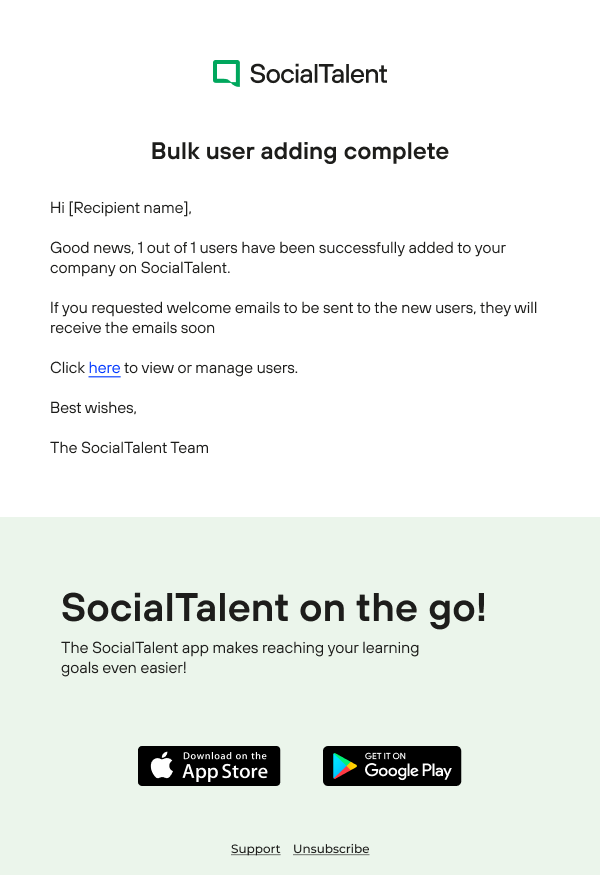
Task: Select the "Bulk user adding complete" heading
Action: pyautogui.click(x=300, y=151)
